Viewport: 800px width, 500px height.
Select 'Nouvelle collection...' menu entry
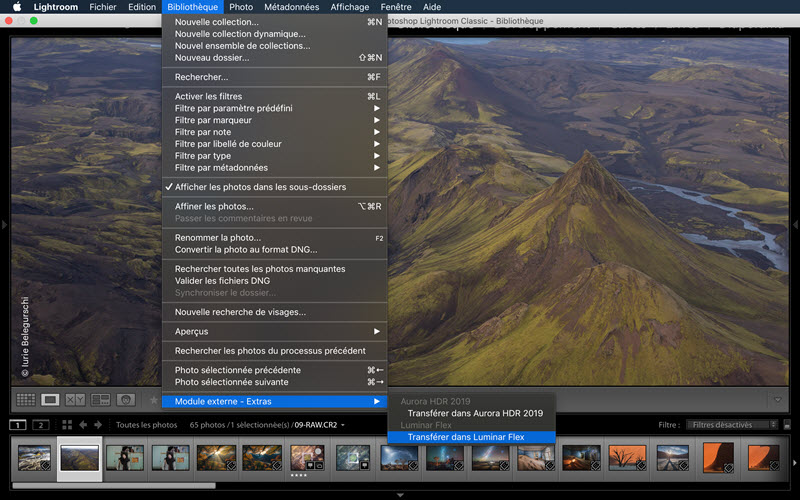tap(217, 22)
